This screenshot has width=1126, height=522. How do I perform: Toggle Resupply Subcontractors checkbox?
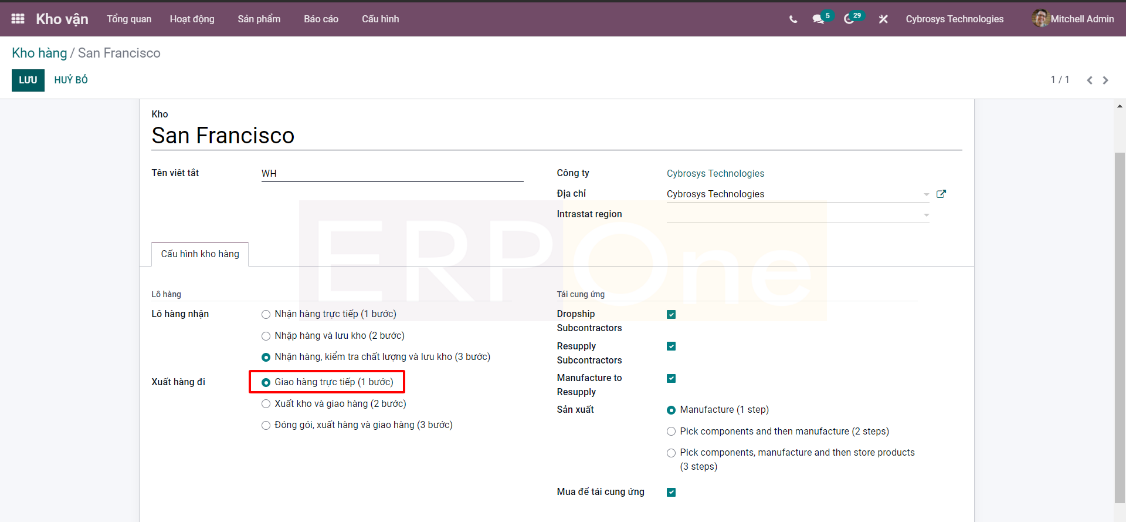pos(671,346)
